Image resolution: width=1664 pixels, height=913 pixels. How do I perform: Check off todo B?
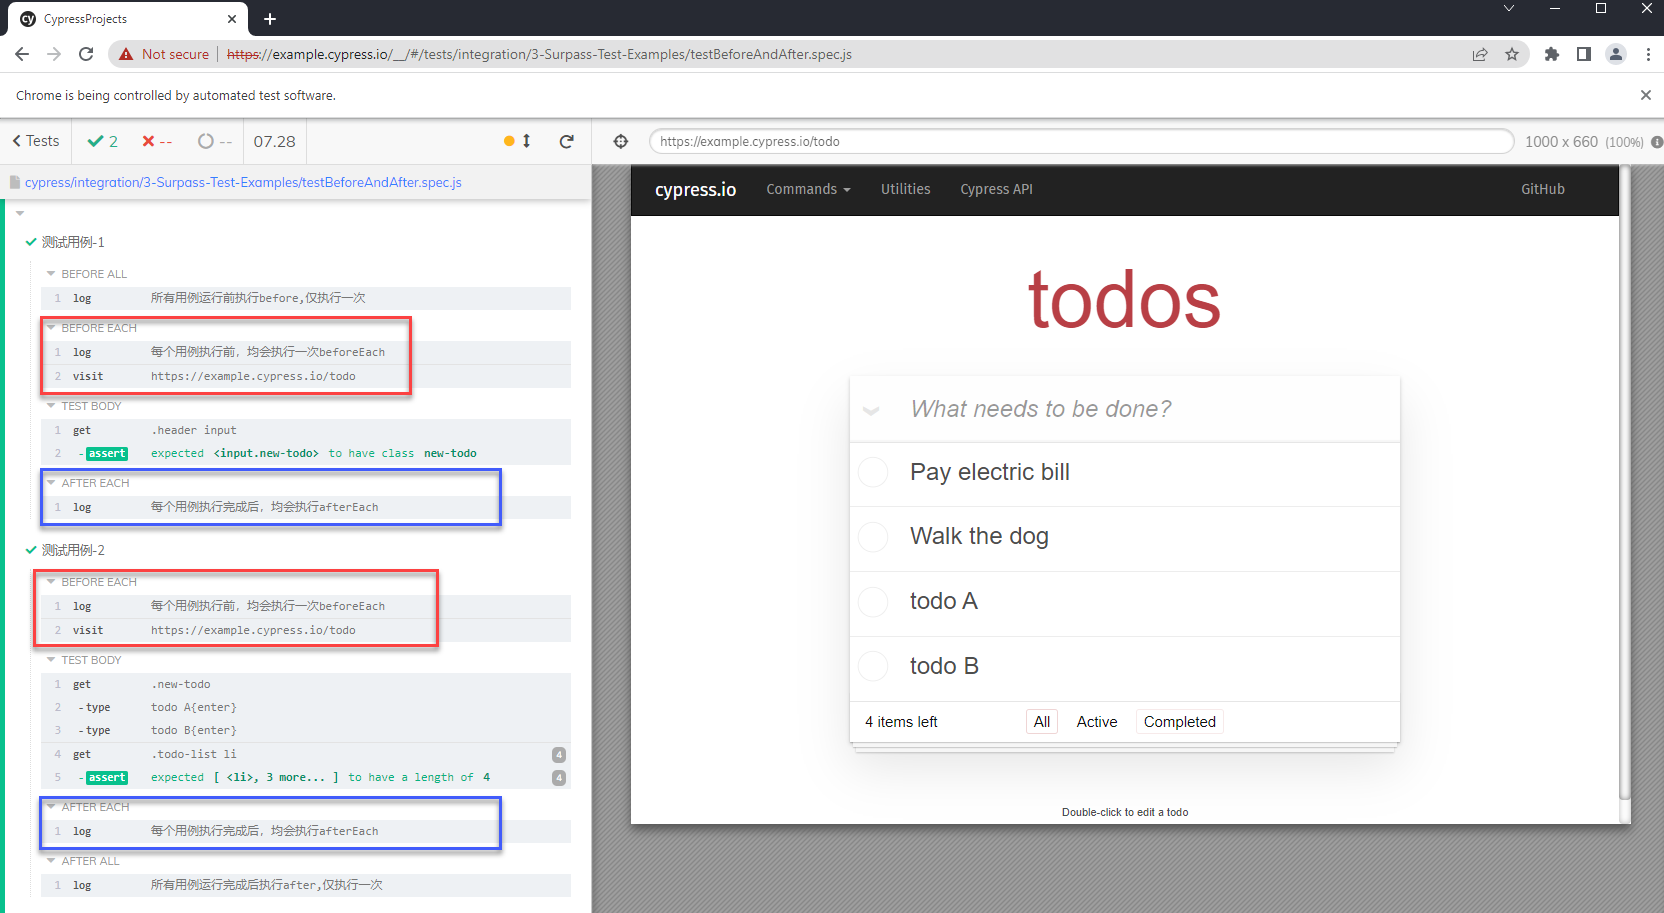coord(873,666)
